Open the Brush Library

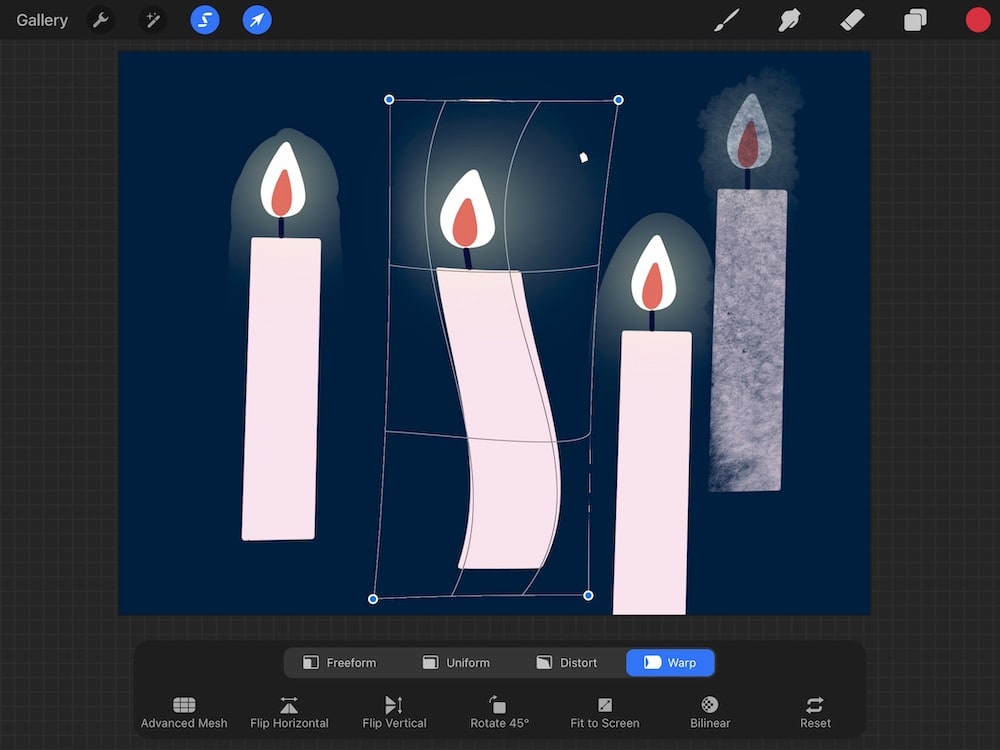pos(726,19)
